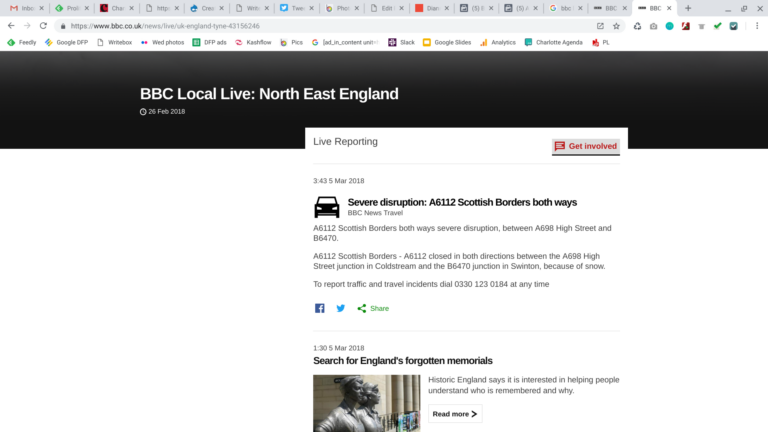Bookmark this page with the star icon

click(x=616, y=26)
